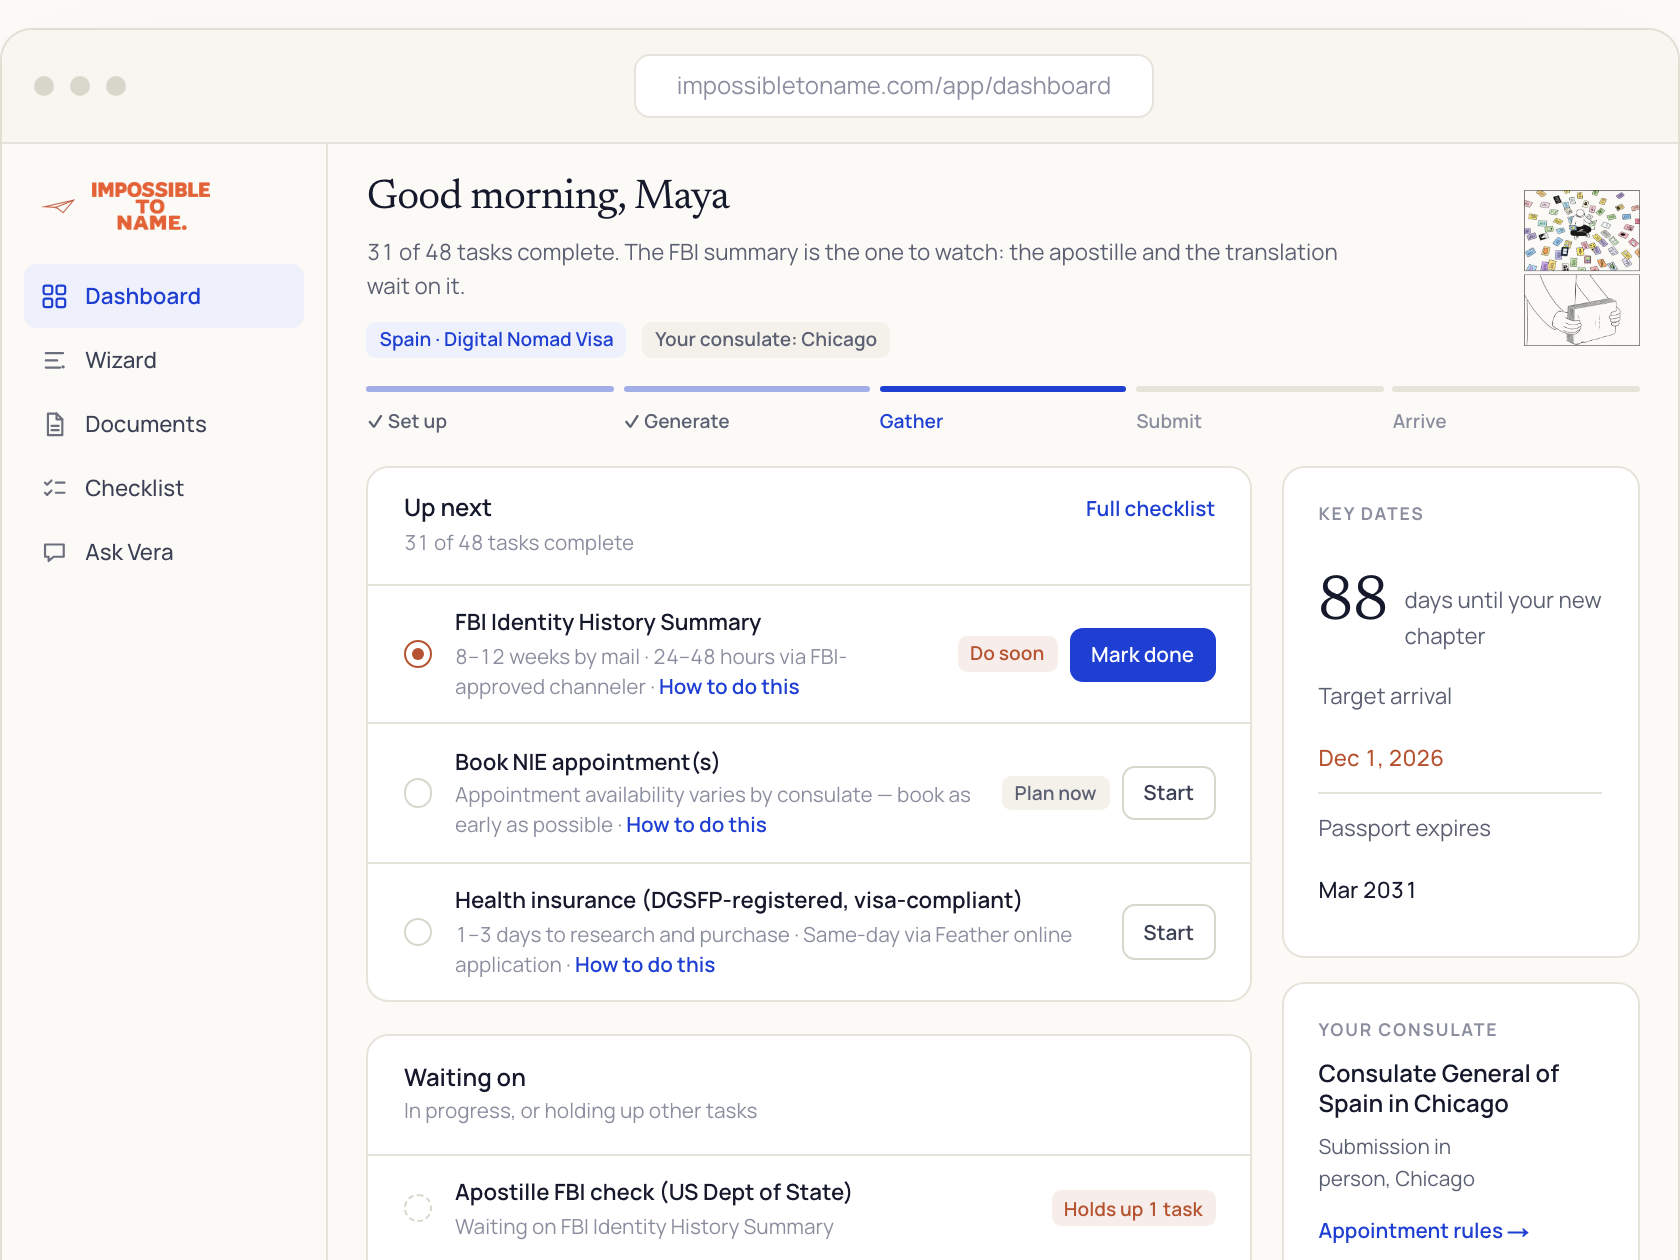Image resolution: width=1680 pixels, height=1260 pixels.
Task: Click the Do soon badge
Action: pos(1007,654)
